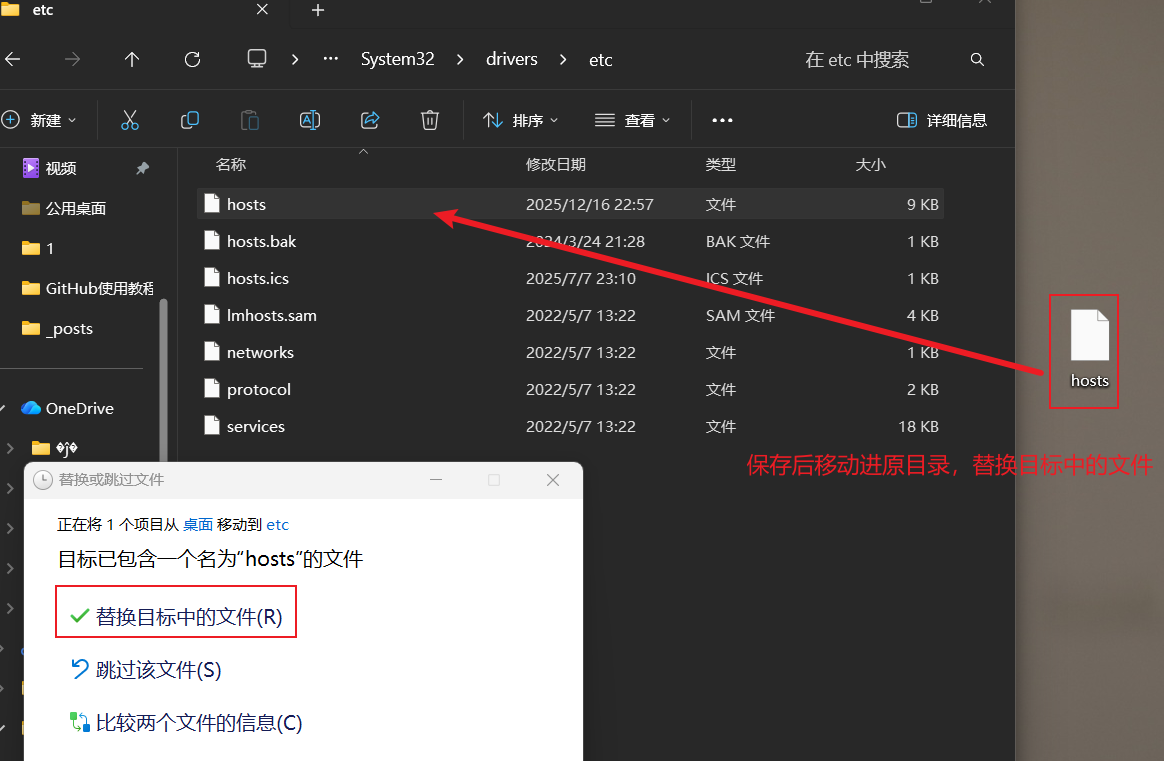Refresh the etc folder with the refresh icon
Screen dimensions: 1164x761
coord(192,59)
